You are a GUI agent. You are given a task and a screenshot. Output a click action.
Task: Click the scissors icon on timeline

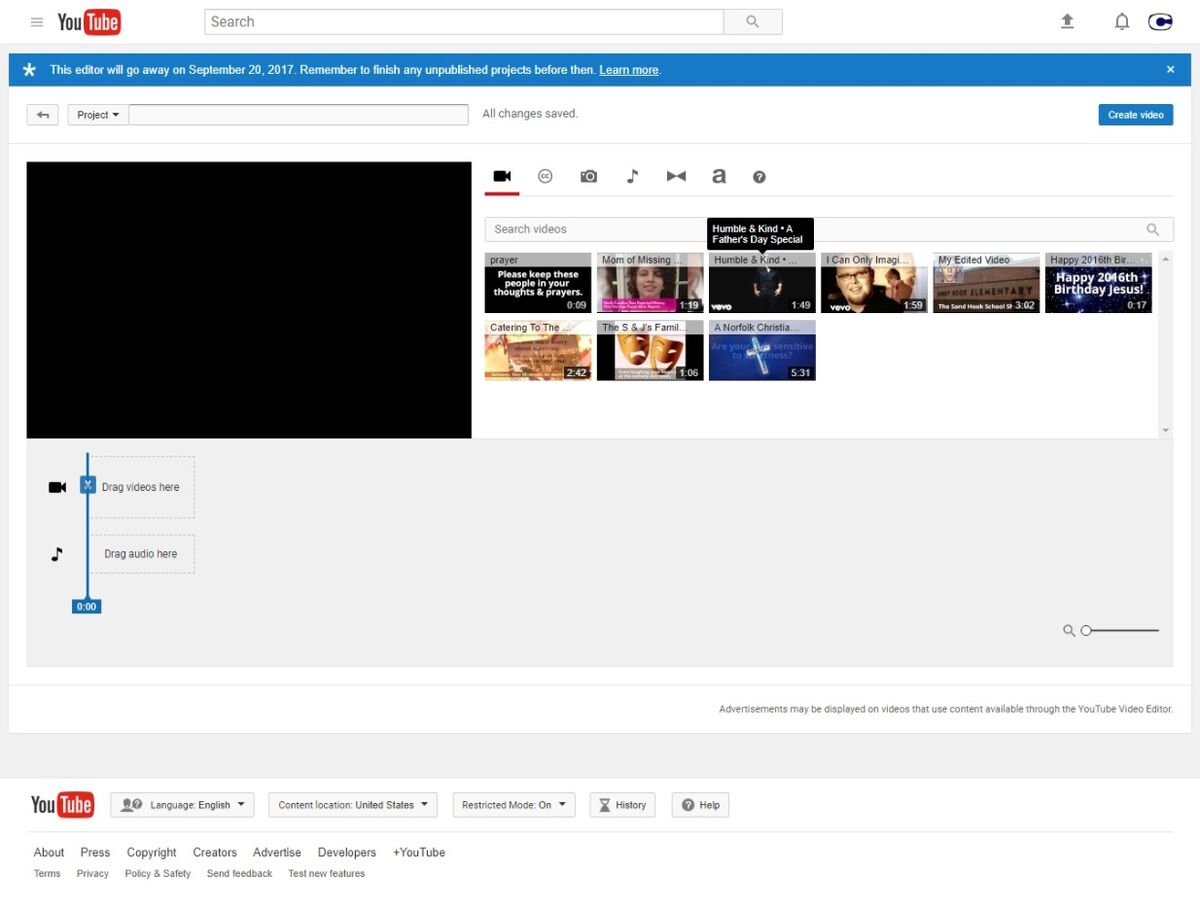pos(88,485)
